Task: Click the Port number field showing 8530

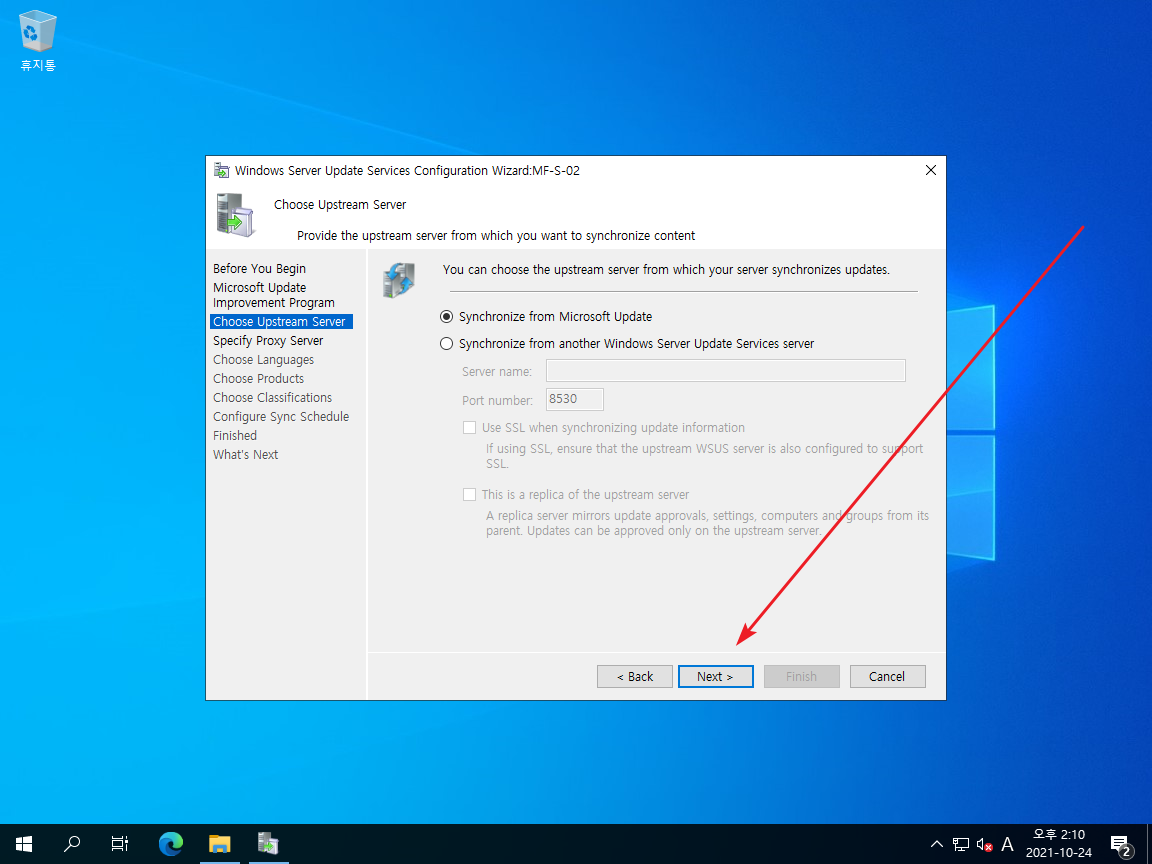Action: pyautogui.click(x=575, y=399)
